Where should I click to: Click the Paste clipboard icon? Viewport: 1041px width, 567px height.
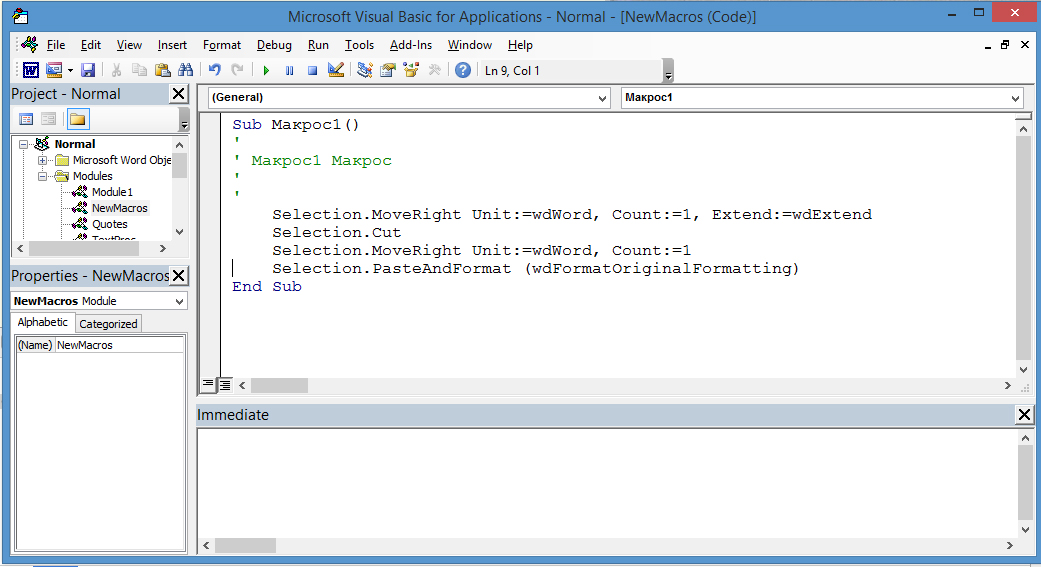(163, 70)
